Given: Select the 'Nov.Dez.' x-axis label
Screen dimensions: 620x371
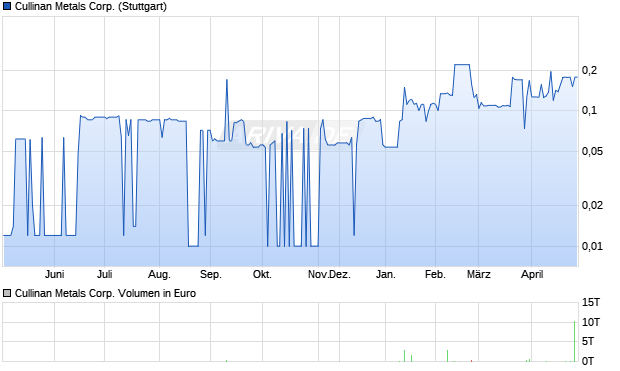Looking at the screenshot, I should coord(329,274).
